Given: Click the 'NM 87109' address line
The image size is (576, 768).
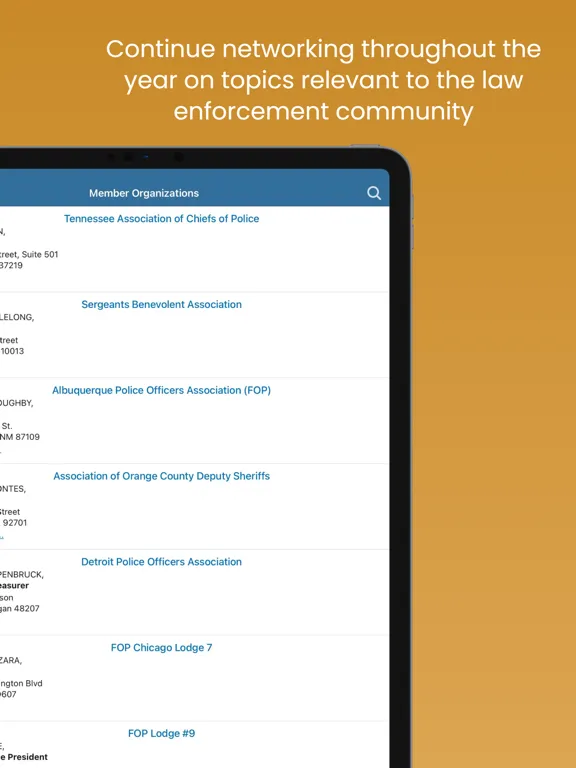Looking at the screenshot, I should [x=20, y=436].
